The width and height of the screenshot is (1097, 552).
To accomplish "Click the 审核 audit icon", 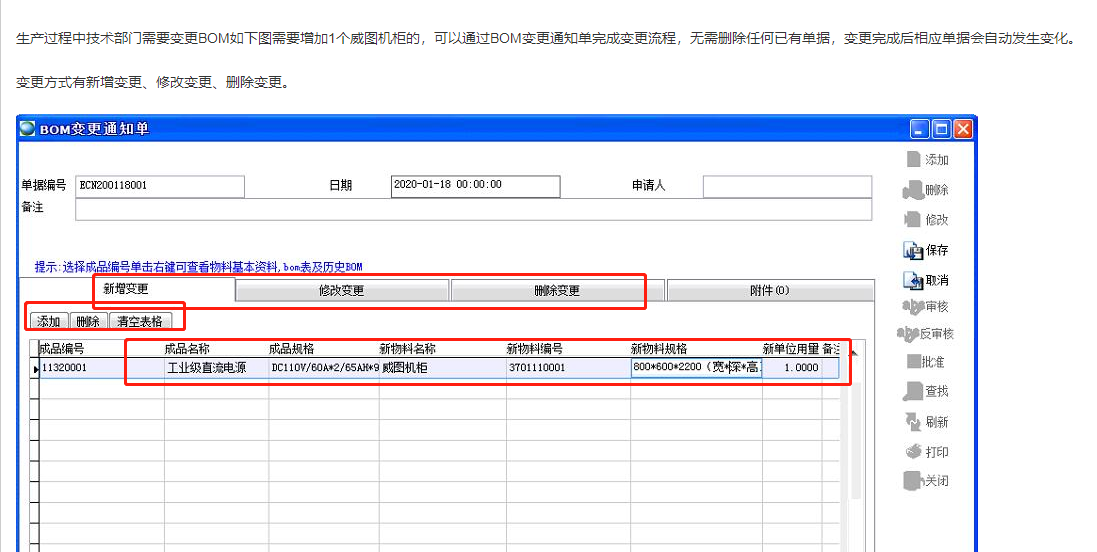I will pyautogui.click(x=913, y=306).
